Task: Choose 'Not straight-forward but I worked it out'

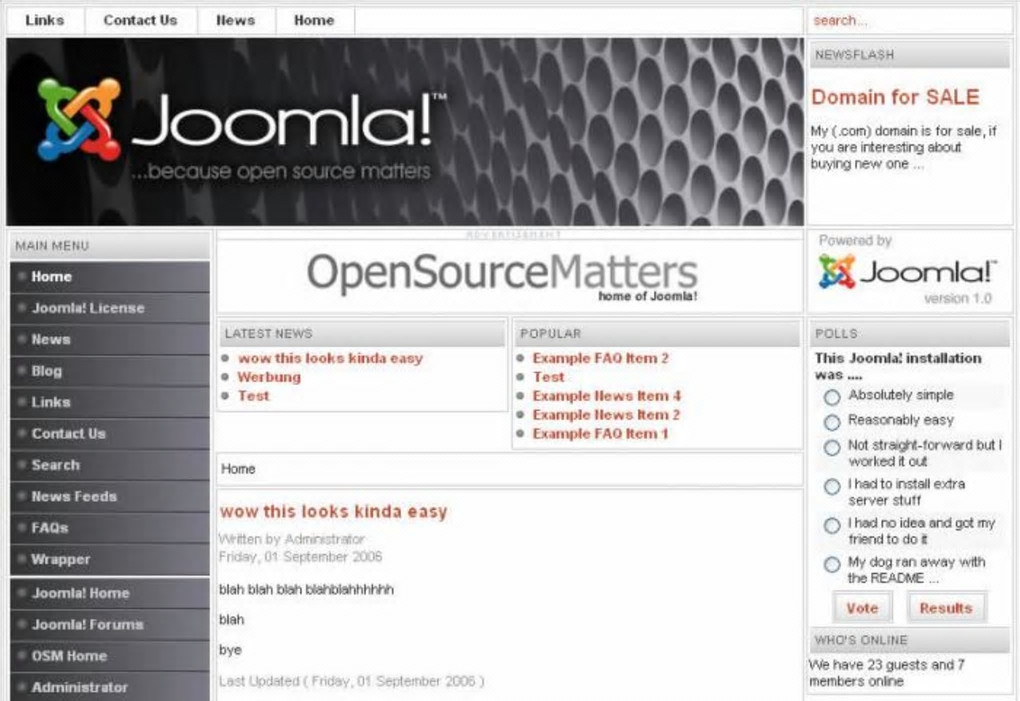Action: tap(832, 447)
